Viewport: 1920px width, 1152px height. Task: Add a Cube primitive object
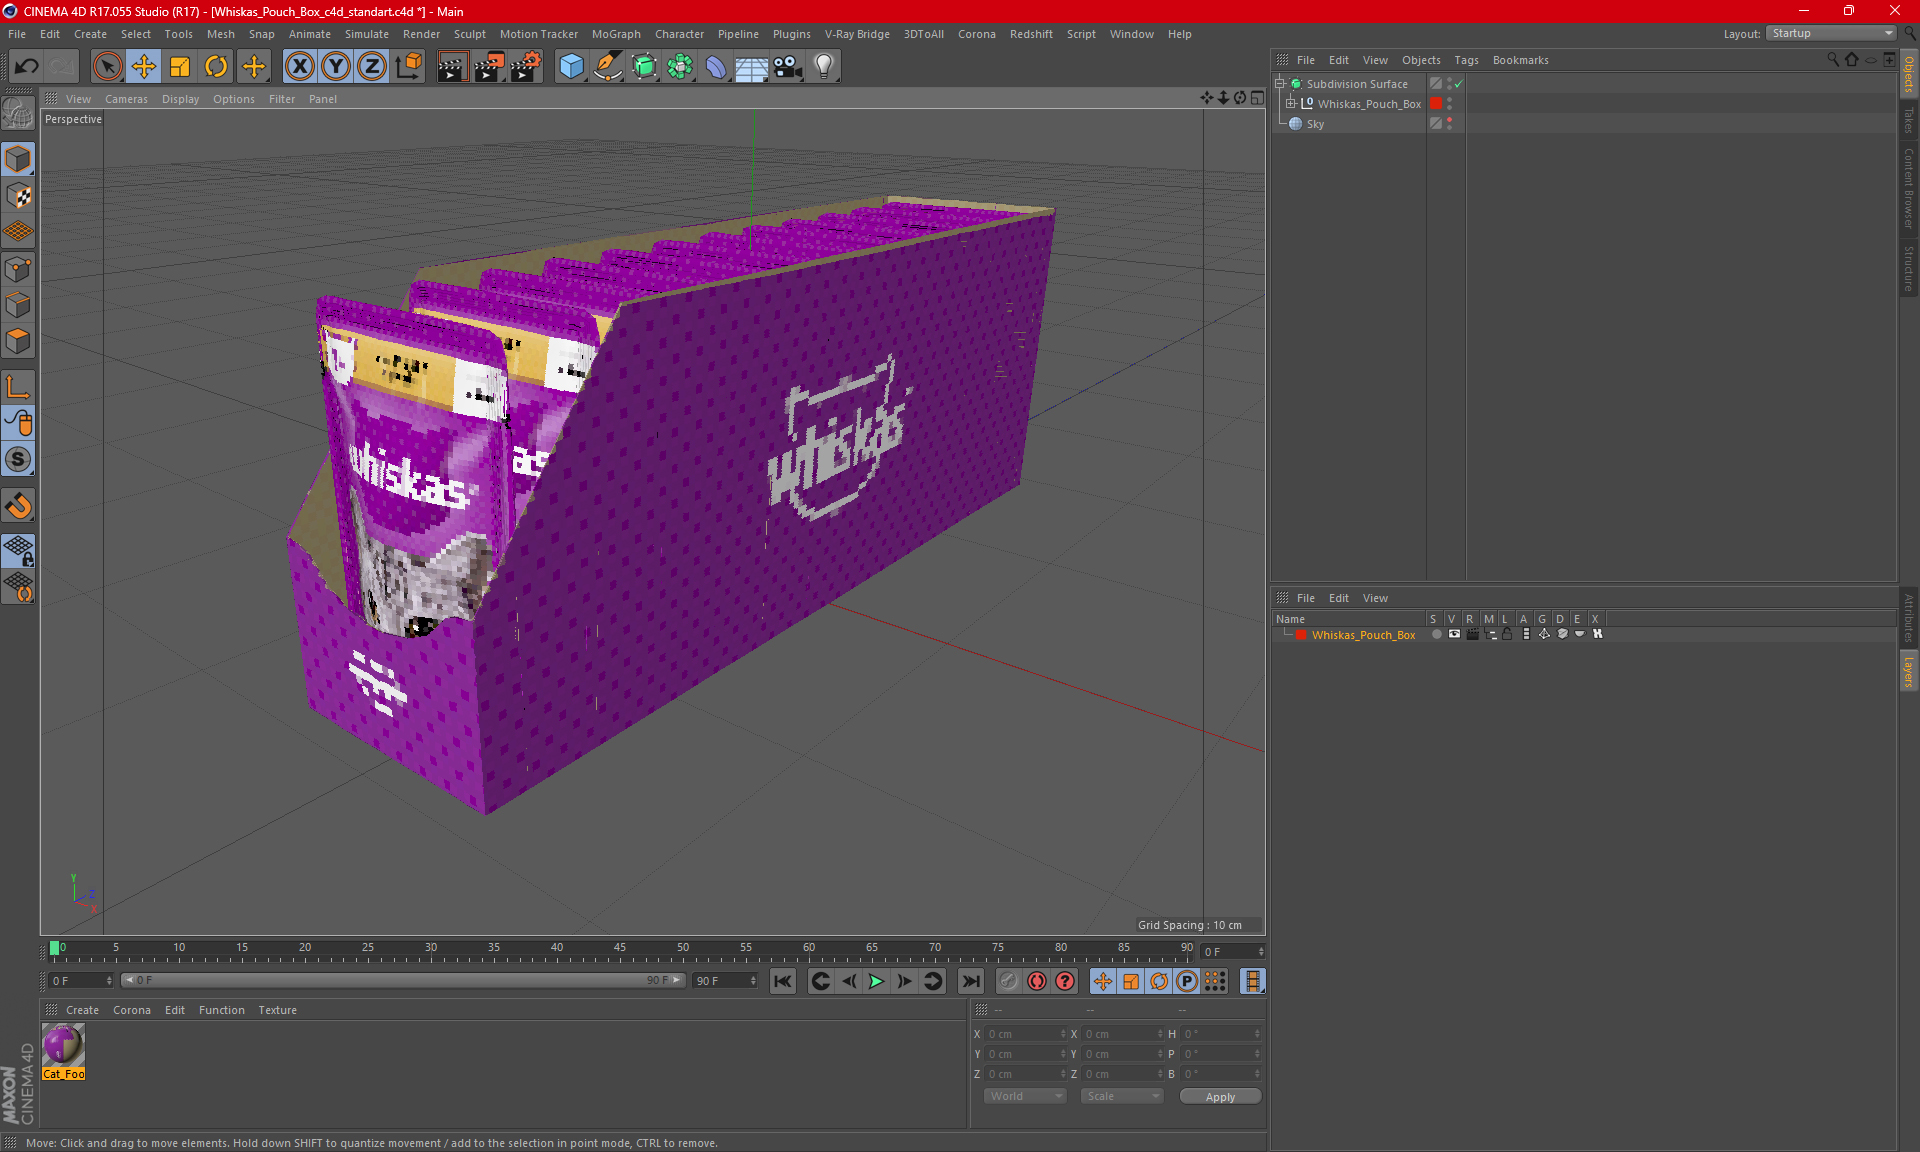point(571,67)
